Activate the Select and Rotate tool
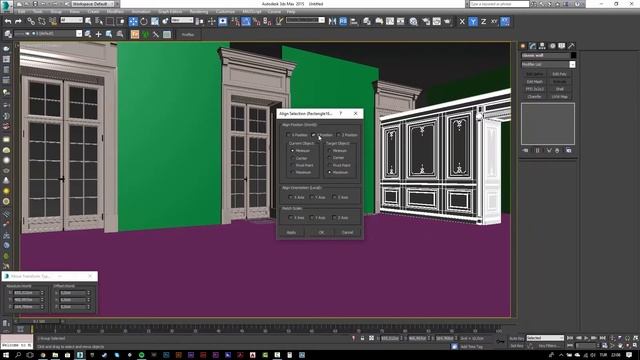Image resolution: width=640 pixels, height=360 pixels. click(x=144, y=21)
